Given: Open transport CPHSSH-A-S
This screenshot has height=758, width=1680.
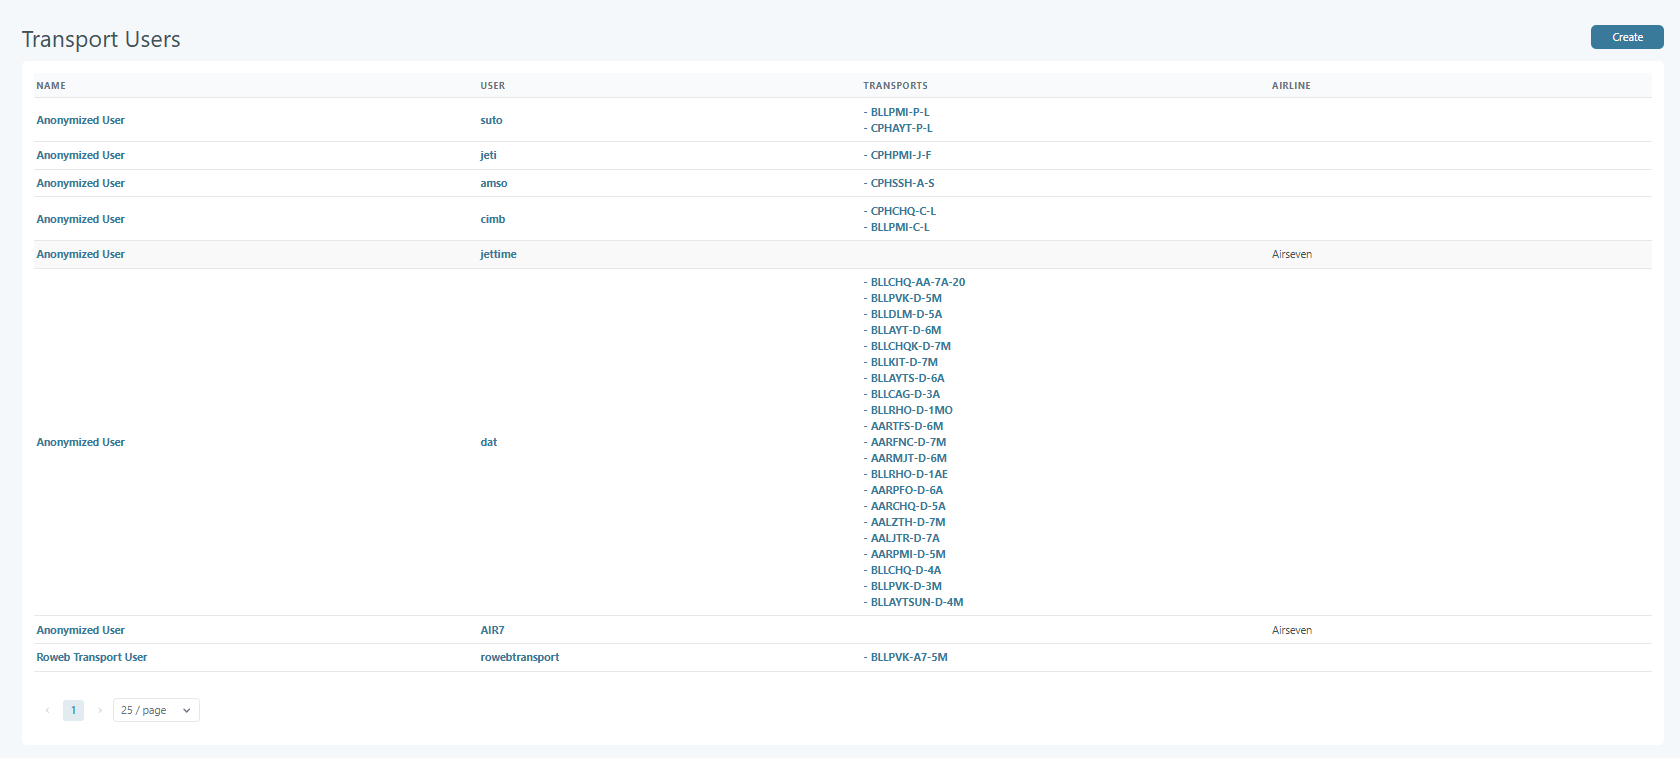Looking at the screenshot, I should (x=902, y=183).
